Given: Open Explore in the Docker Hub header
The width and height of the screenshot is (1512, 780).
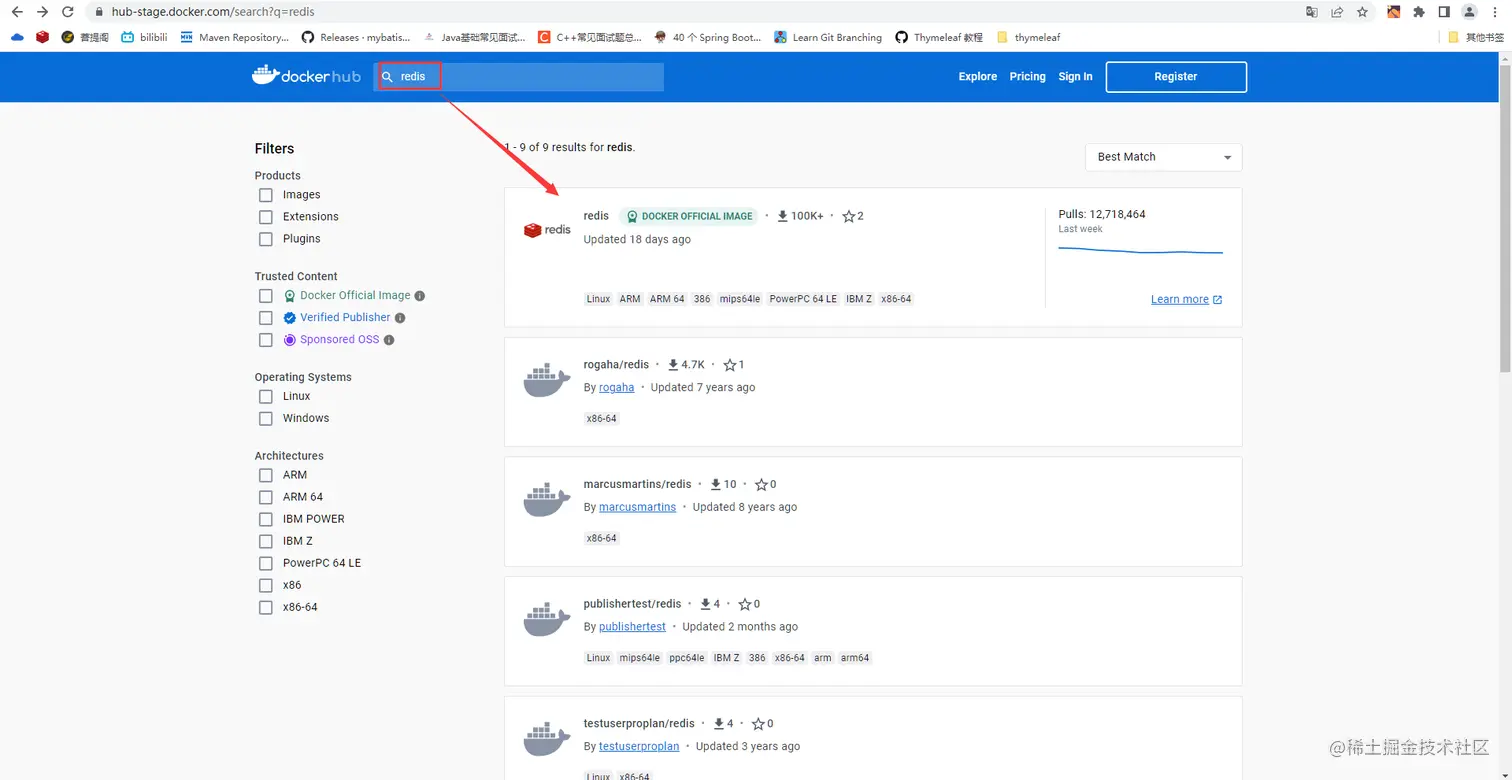Looking at the screenshot, I should [x=978, y=77].
